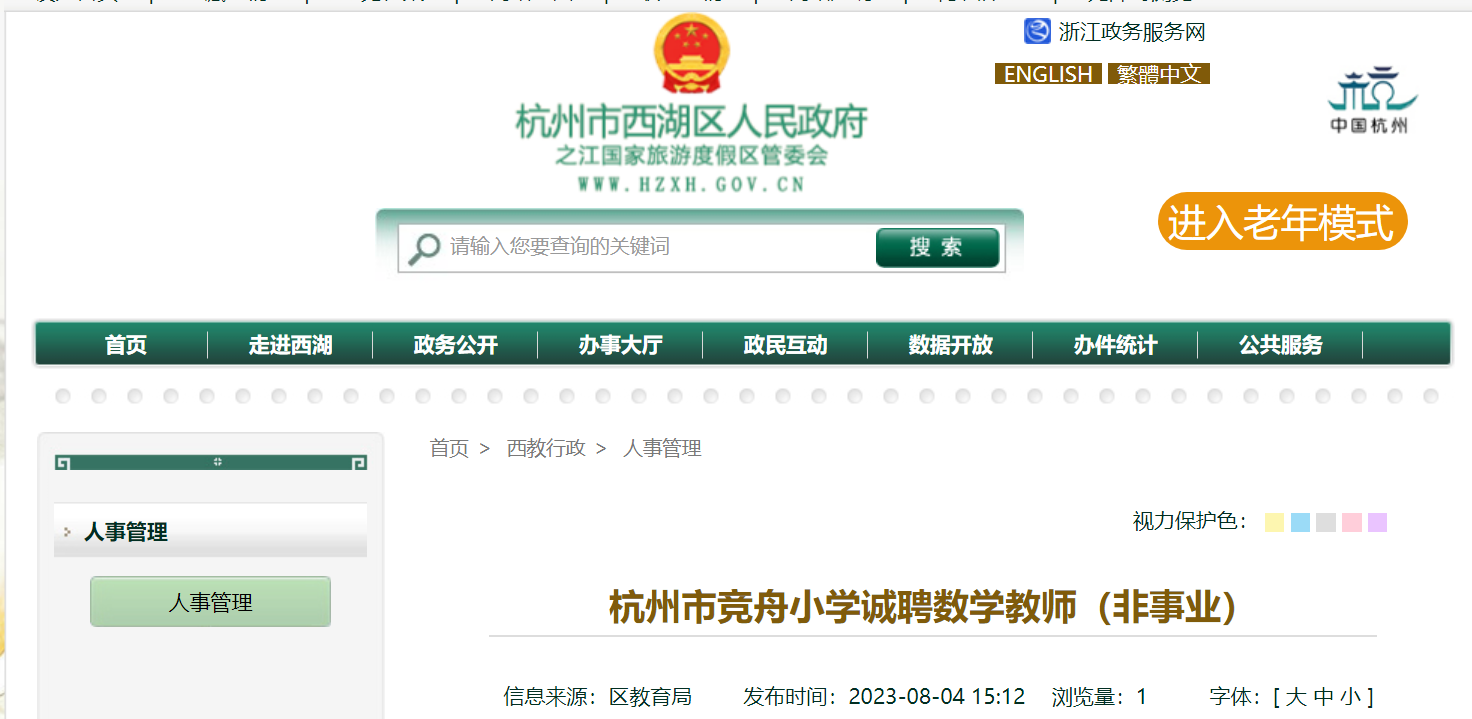Viewport: 1472px width, 719px height.
Task: Click the magnifying glass search icon
Action: 424,247
